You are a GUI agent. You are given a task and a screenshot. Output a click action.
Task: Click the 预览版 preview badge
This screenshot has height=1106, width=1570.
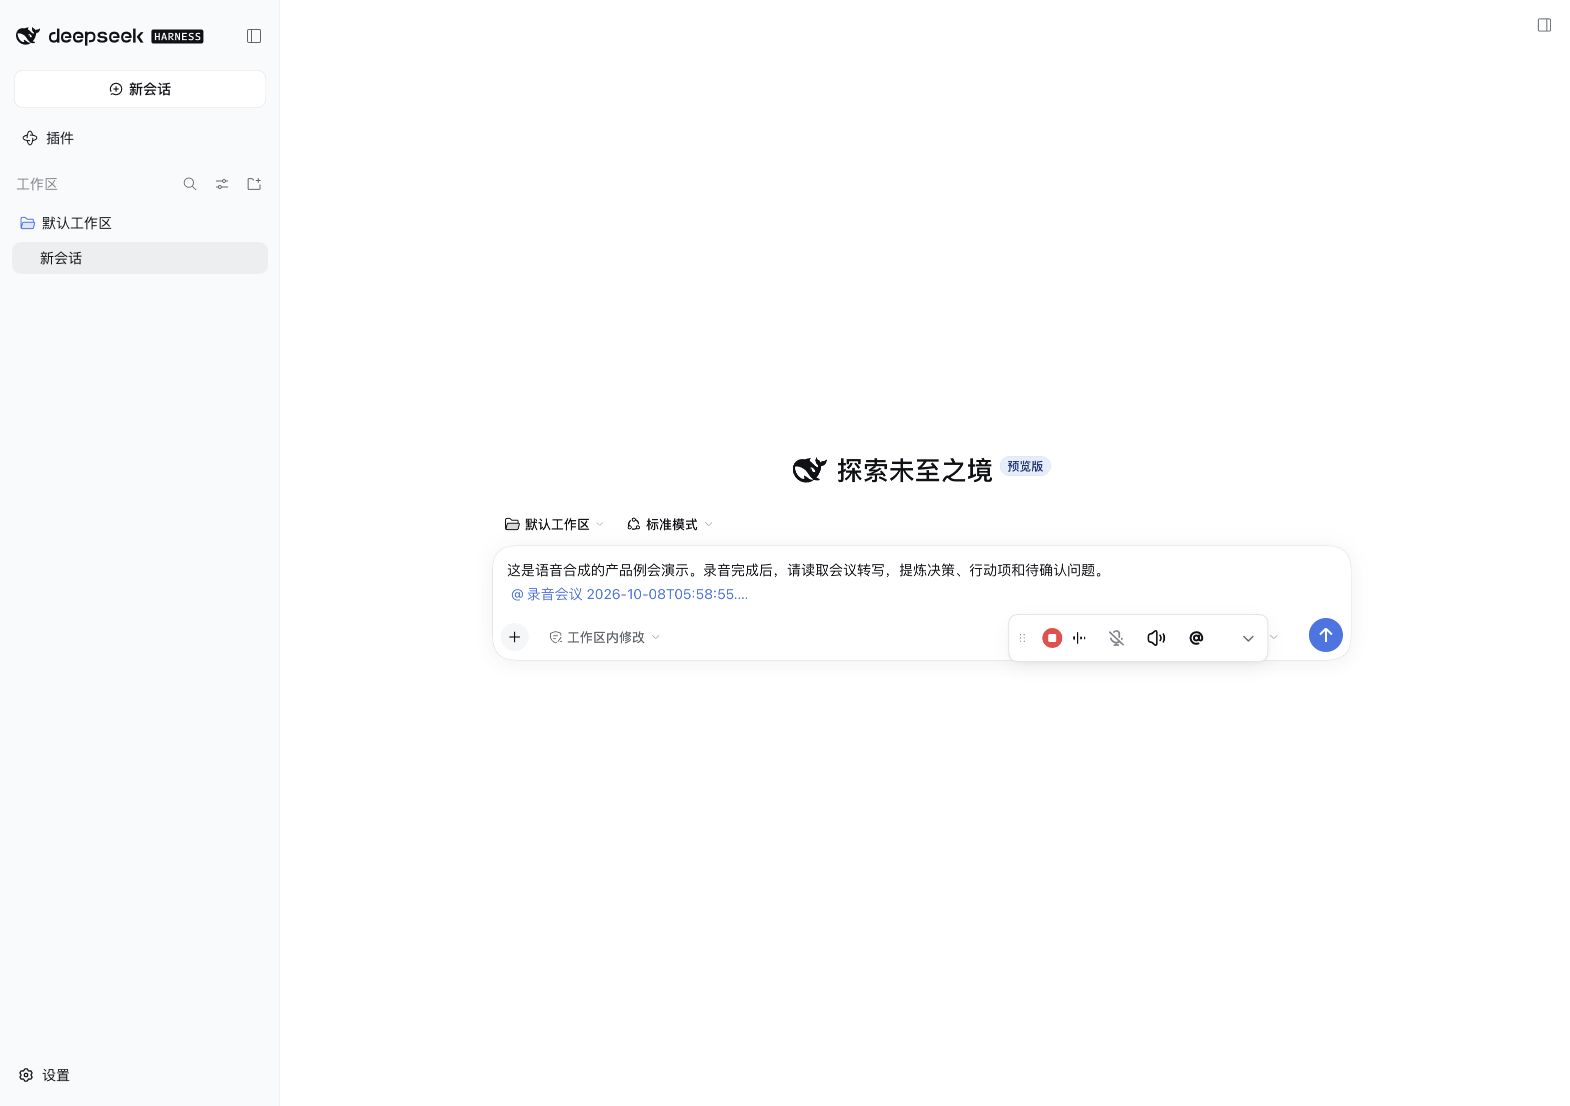click(x=1025, y=466)
